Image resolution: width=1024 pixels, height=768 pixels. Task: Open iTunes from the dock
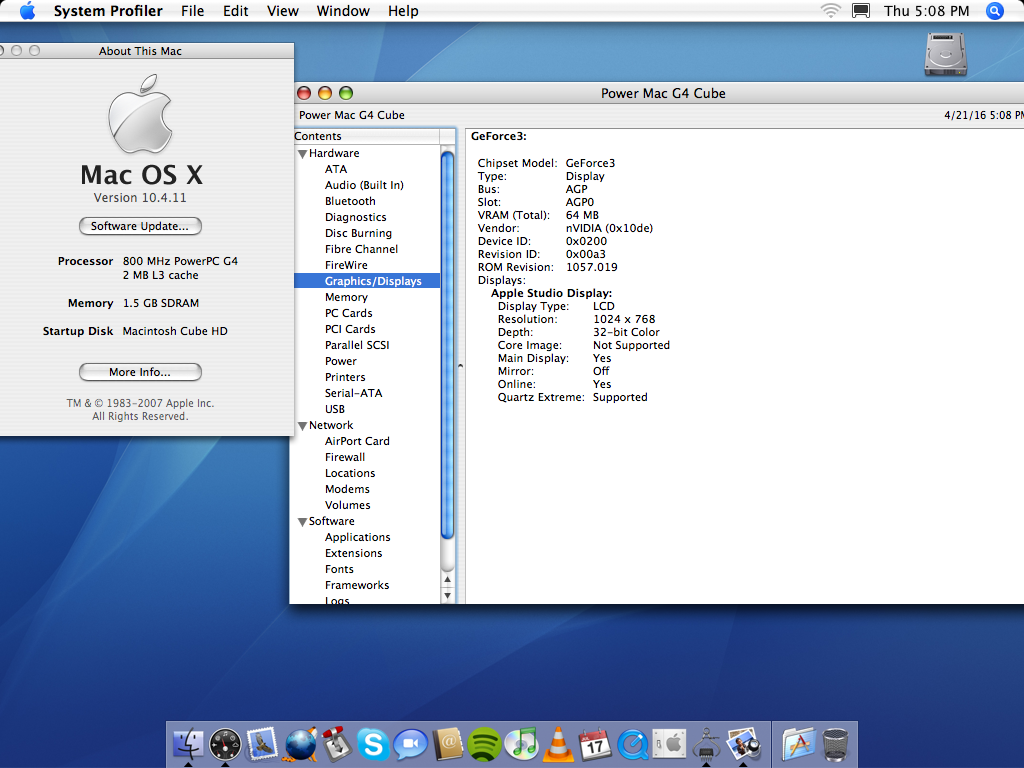pos(521,744)
